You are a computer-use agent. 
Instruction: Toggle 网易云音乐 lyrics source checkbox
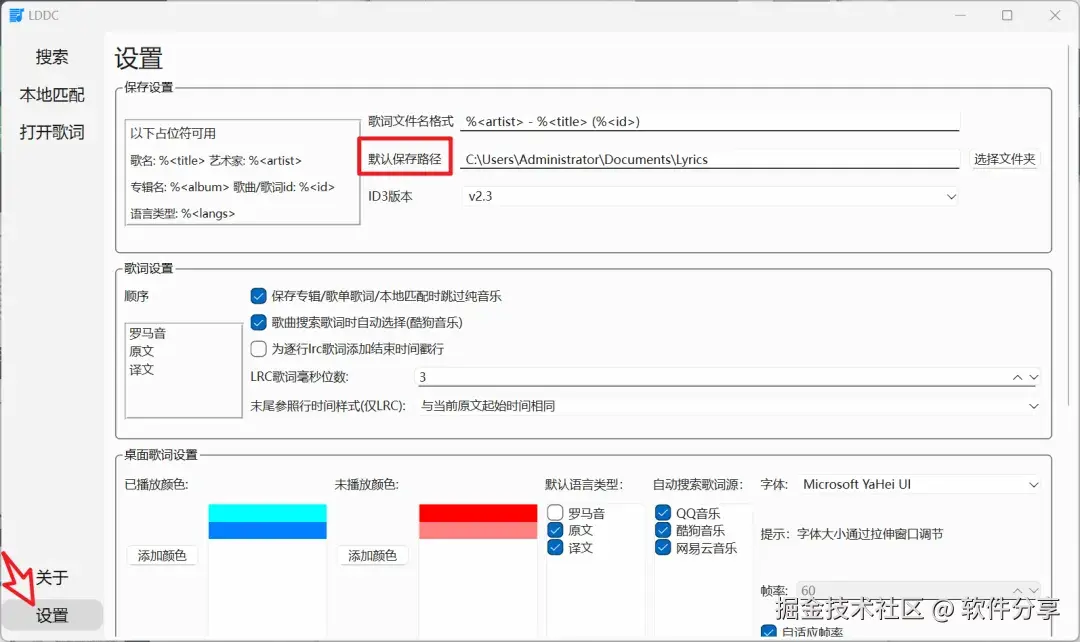[x=663, y=547]
